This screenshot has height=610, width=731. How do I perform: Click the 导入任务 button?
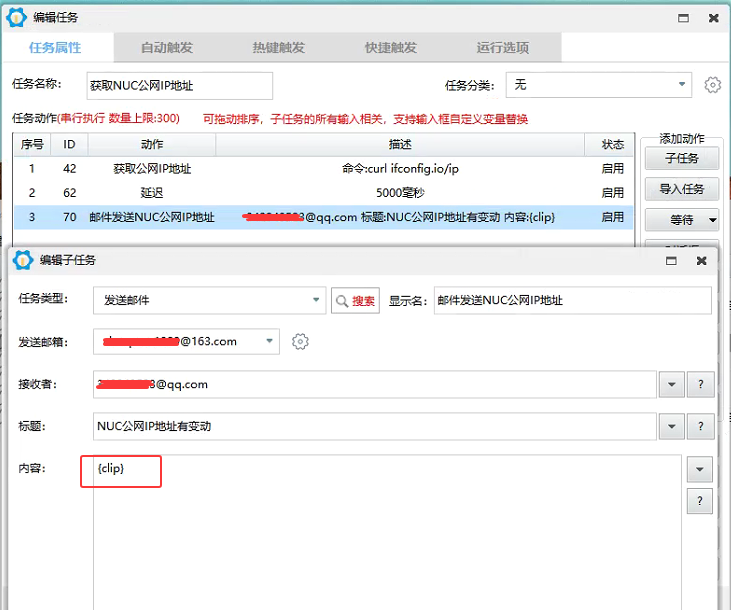[x=681, y=189]
